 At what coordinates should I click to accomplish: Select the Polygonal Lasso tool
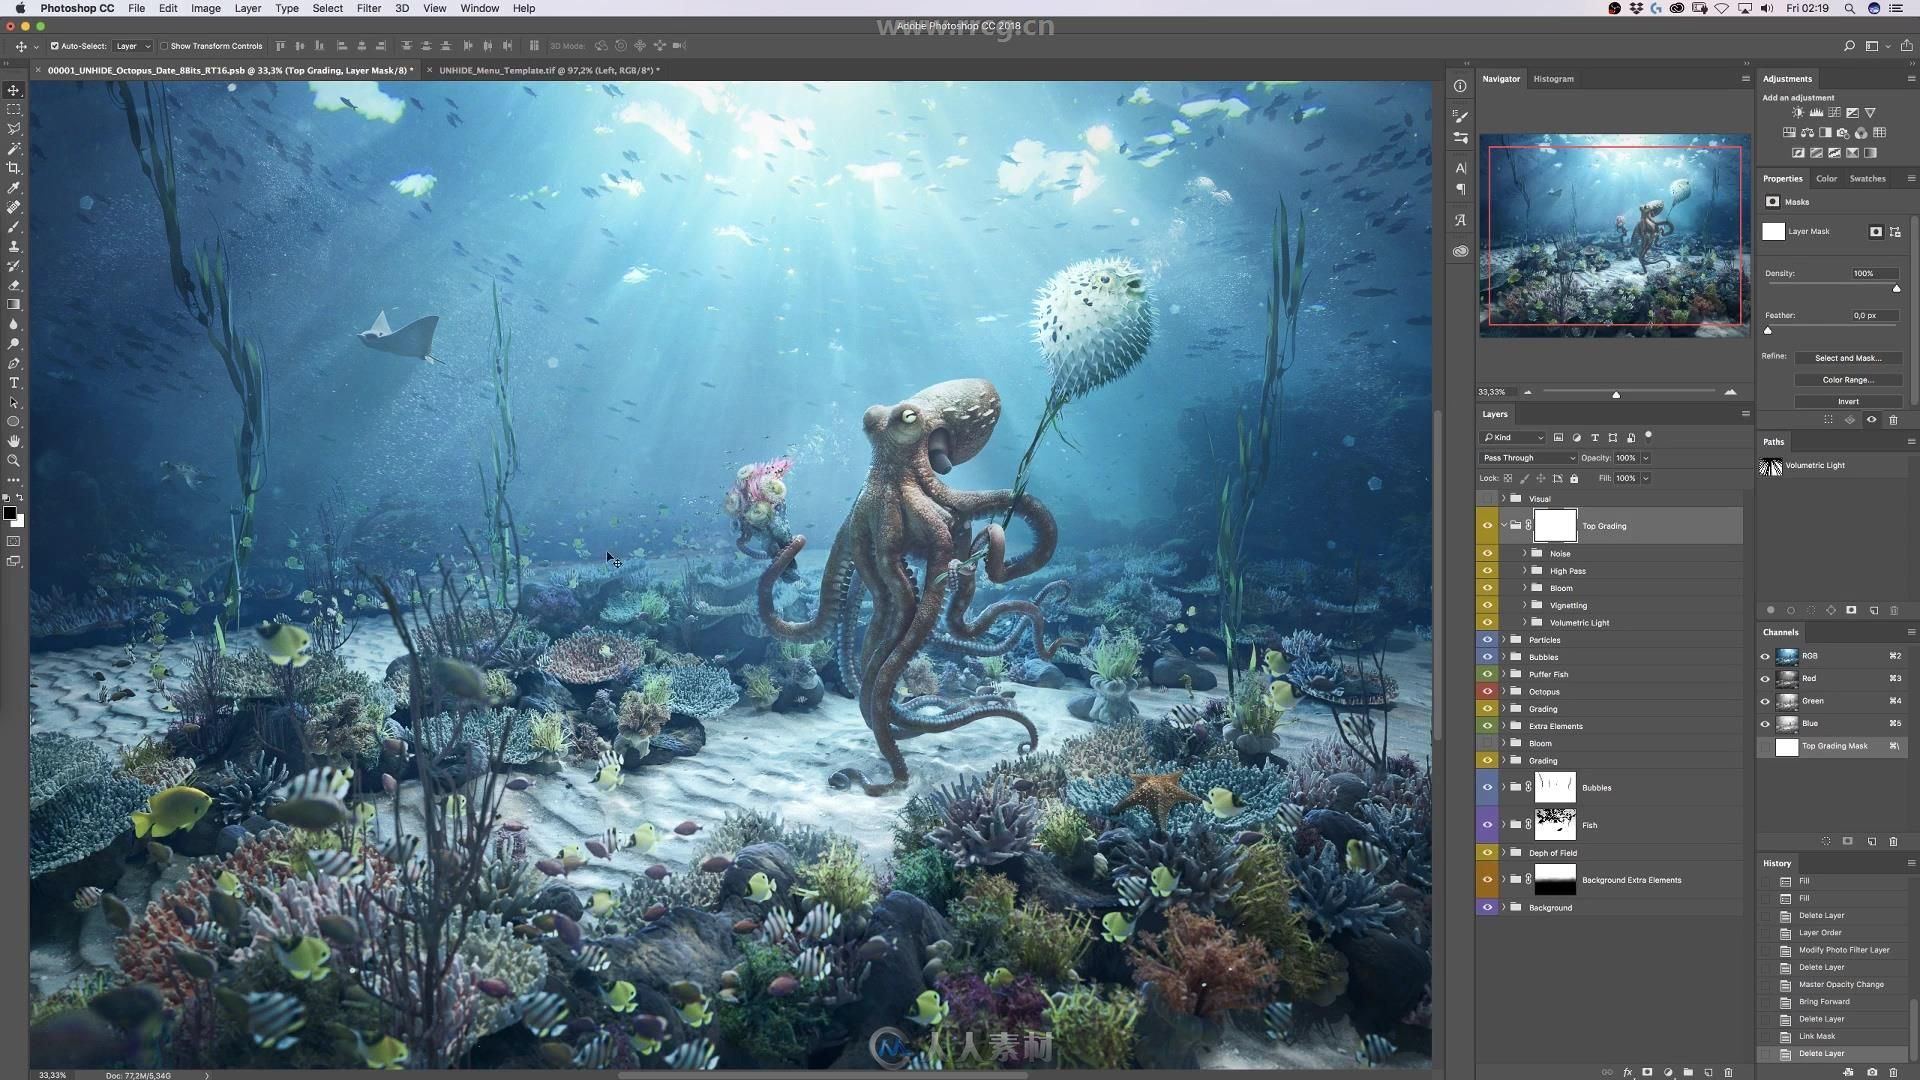tap(14, 129)
